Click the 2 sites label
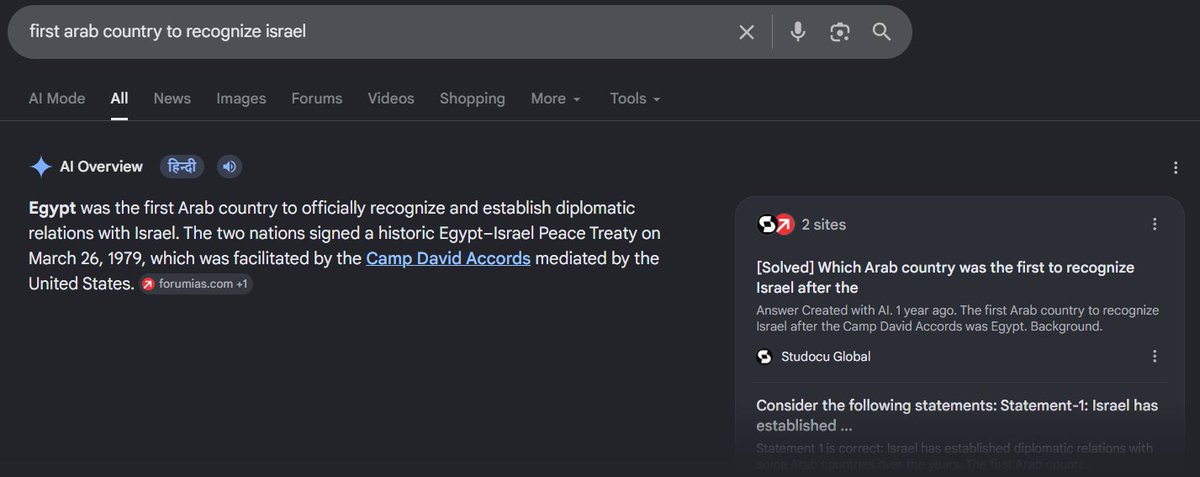Screen dimensions: 1200x477 824,224
